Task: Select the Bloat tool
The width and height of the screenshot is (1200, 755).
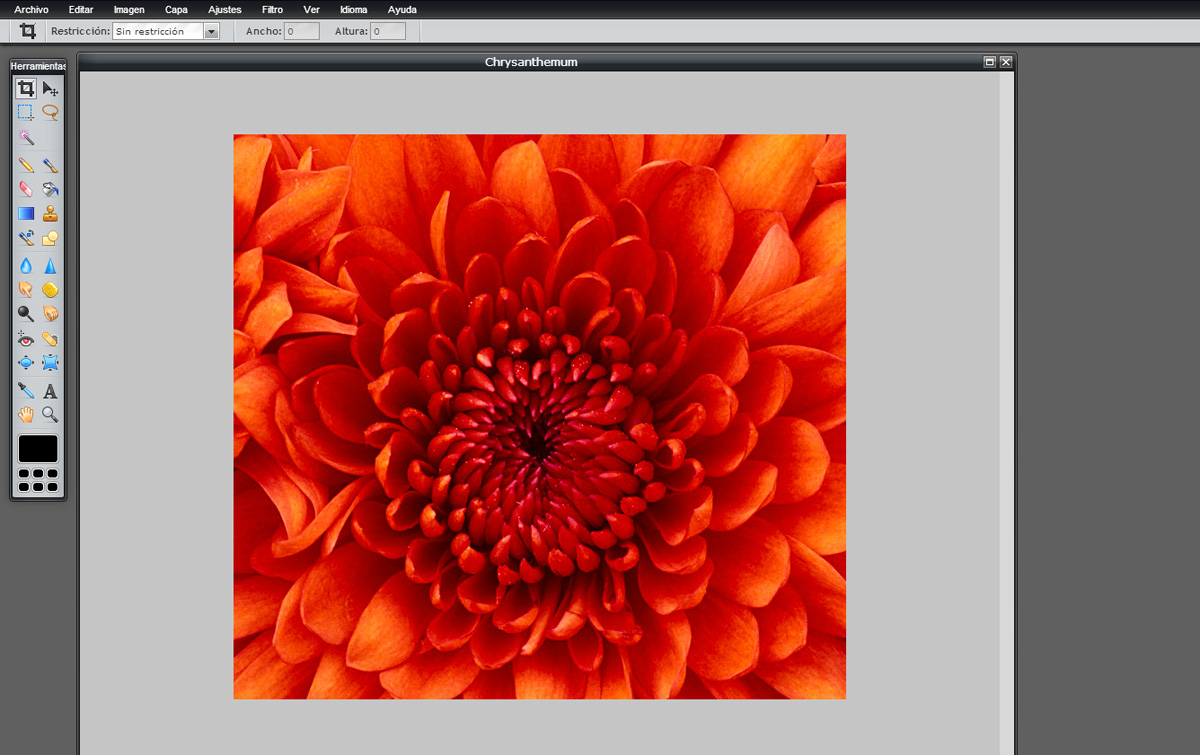Action: tap(26, 363)
